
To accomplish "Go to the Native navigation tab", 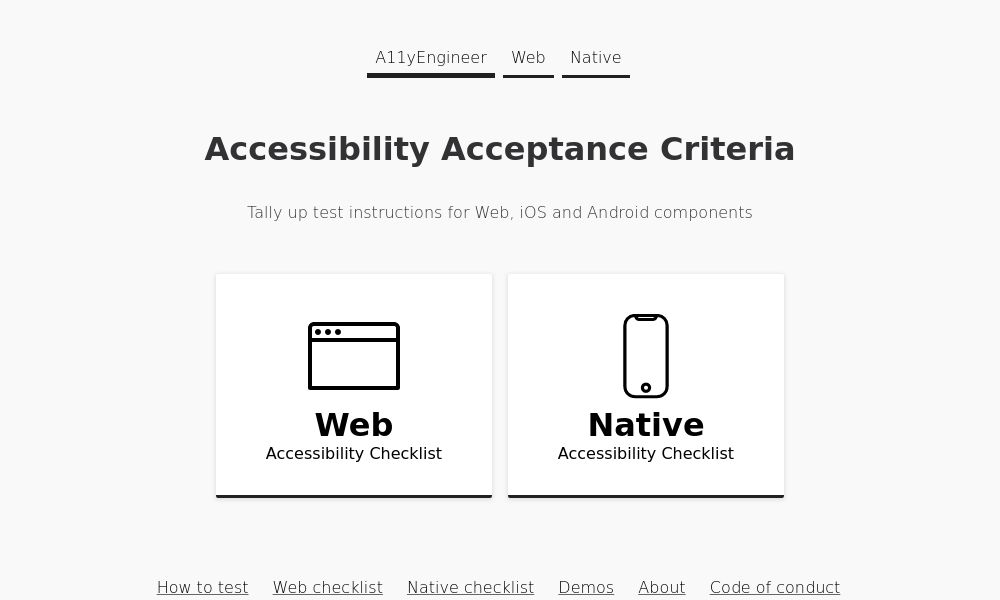I will [595, 58].
